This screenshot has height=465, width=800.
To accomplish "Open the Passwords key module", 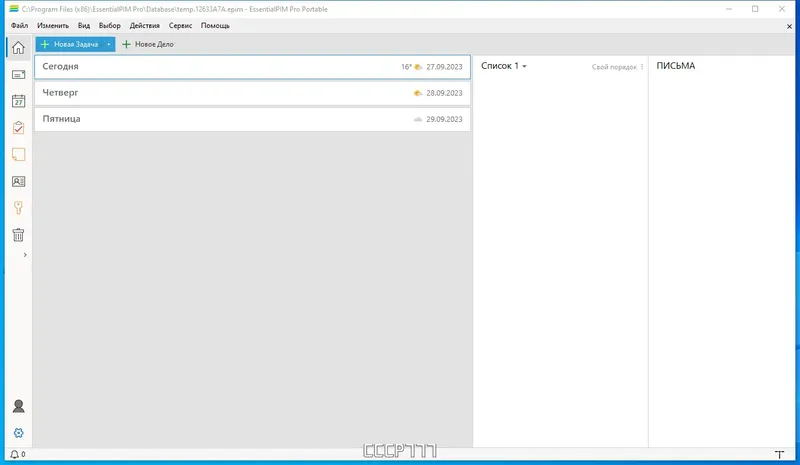I will pos(18,208).
